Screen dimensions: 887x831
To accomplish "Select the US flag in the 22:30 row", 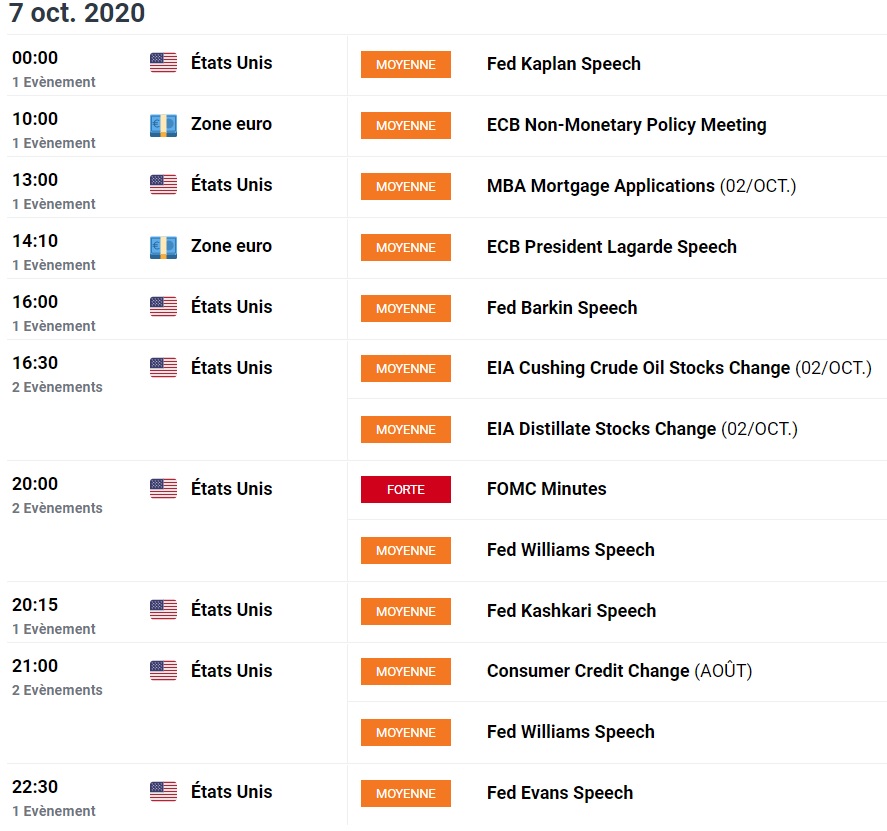I will click(163, 792).
